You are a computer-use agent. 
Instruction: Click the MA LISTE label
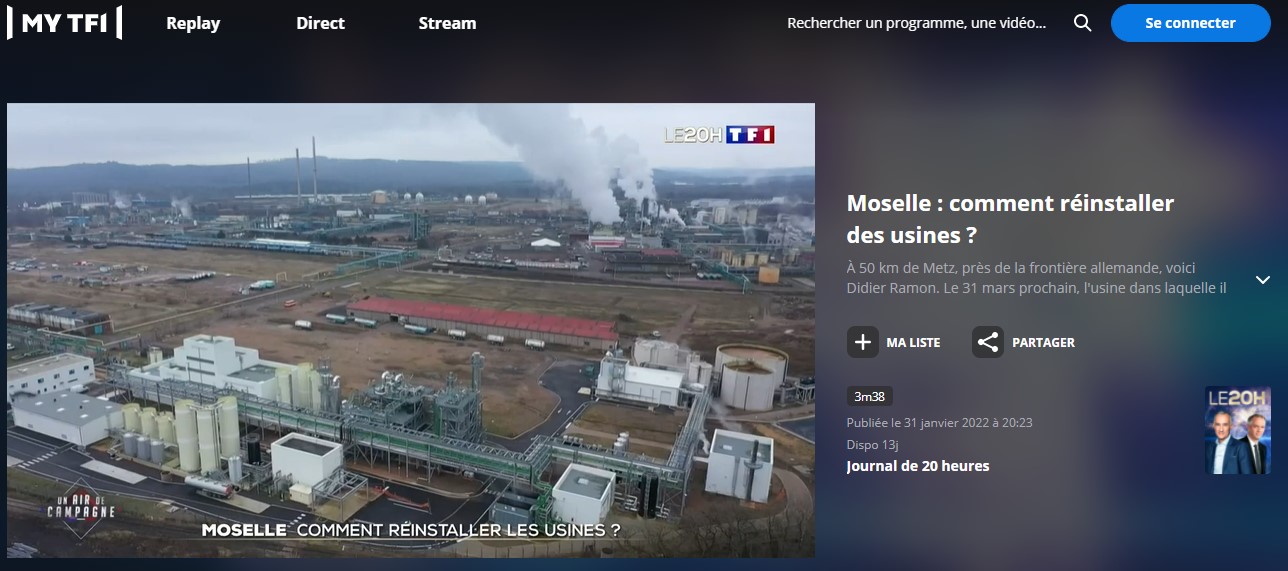913,342
